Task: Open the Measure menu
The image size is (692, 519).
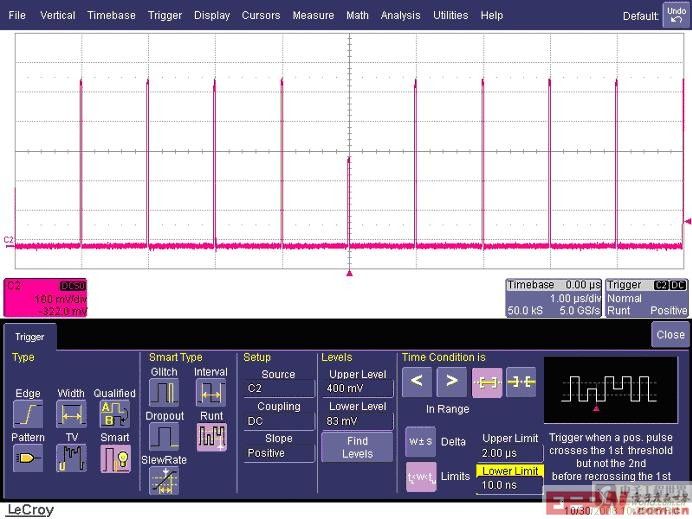Action: (313, 15)
